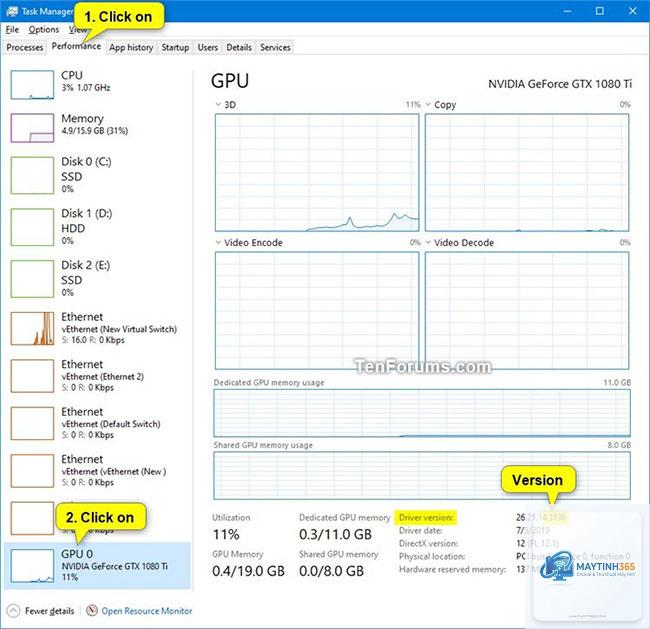Screen dimensions: 650x629
Task: Click the 0.0/8.0 GB shared memory value
Action: [331, 571]
